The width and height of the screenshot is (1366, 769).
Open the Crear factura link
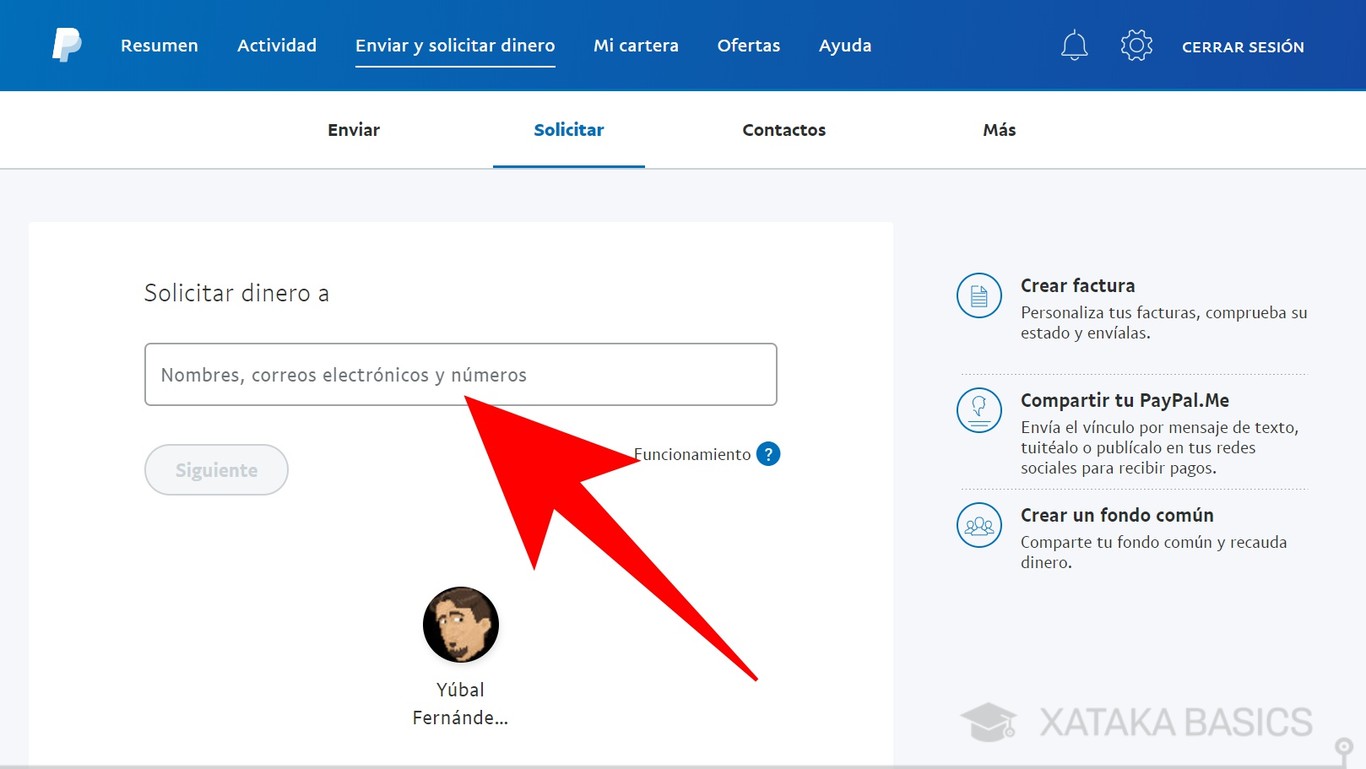click(1078, 286)
